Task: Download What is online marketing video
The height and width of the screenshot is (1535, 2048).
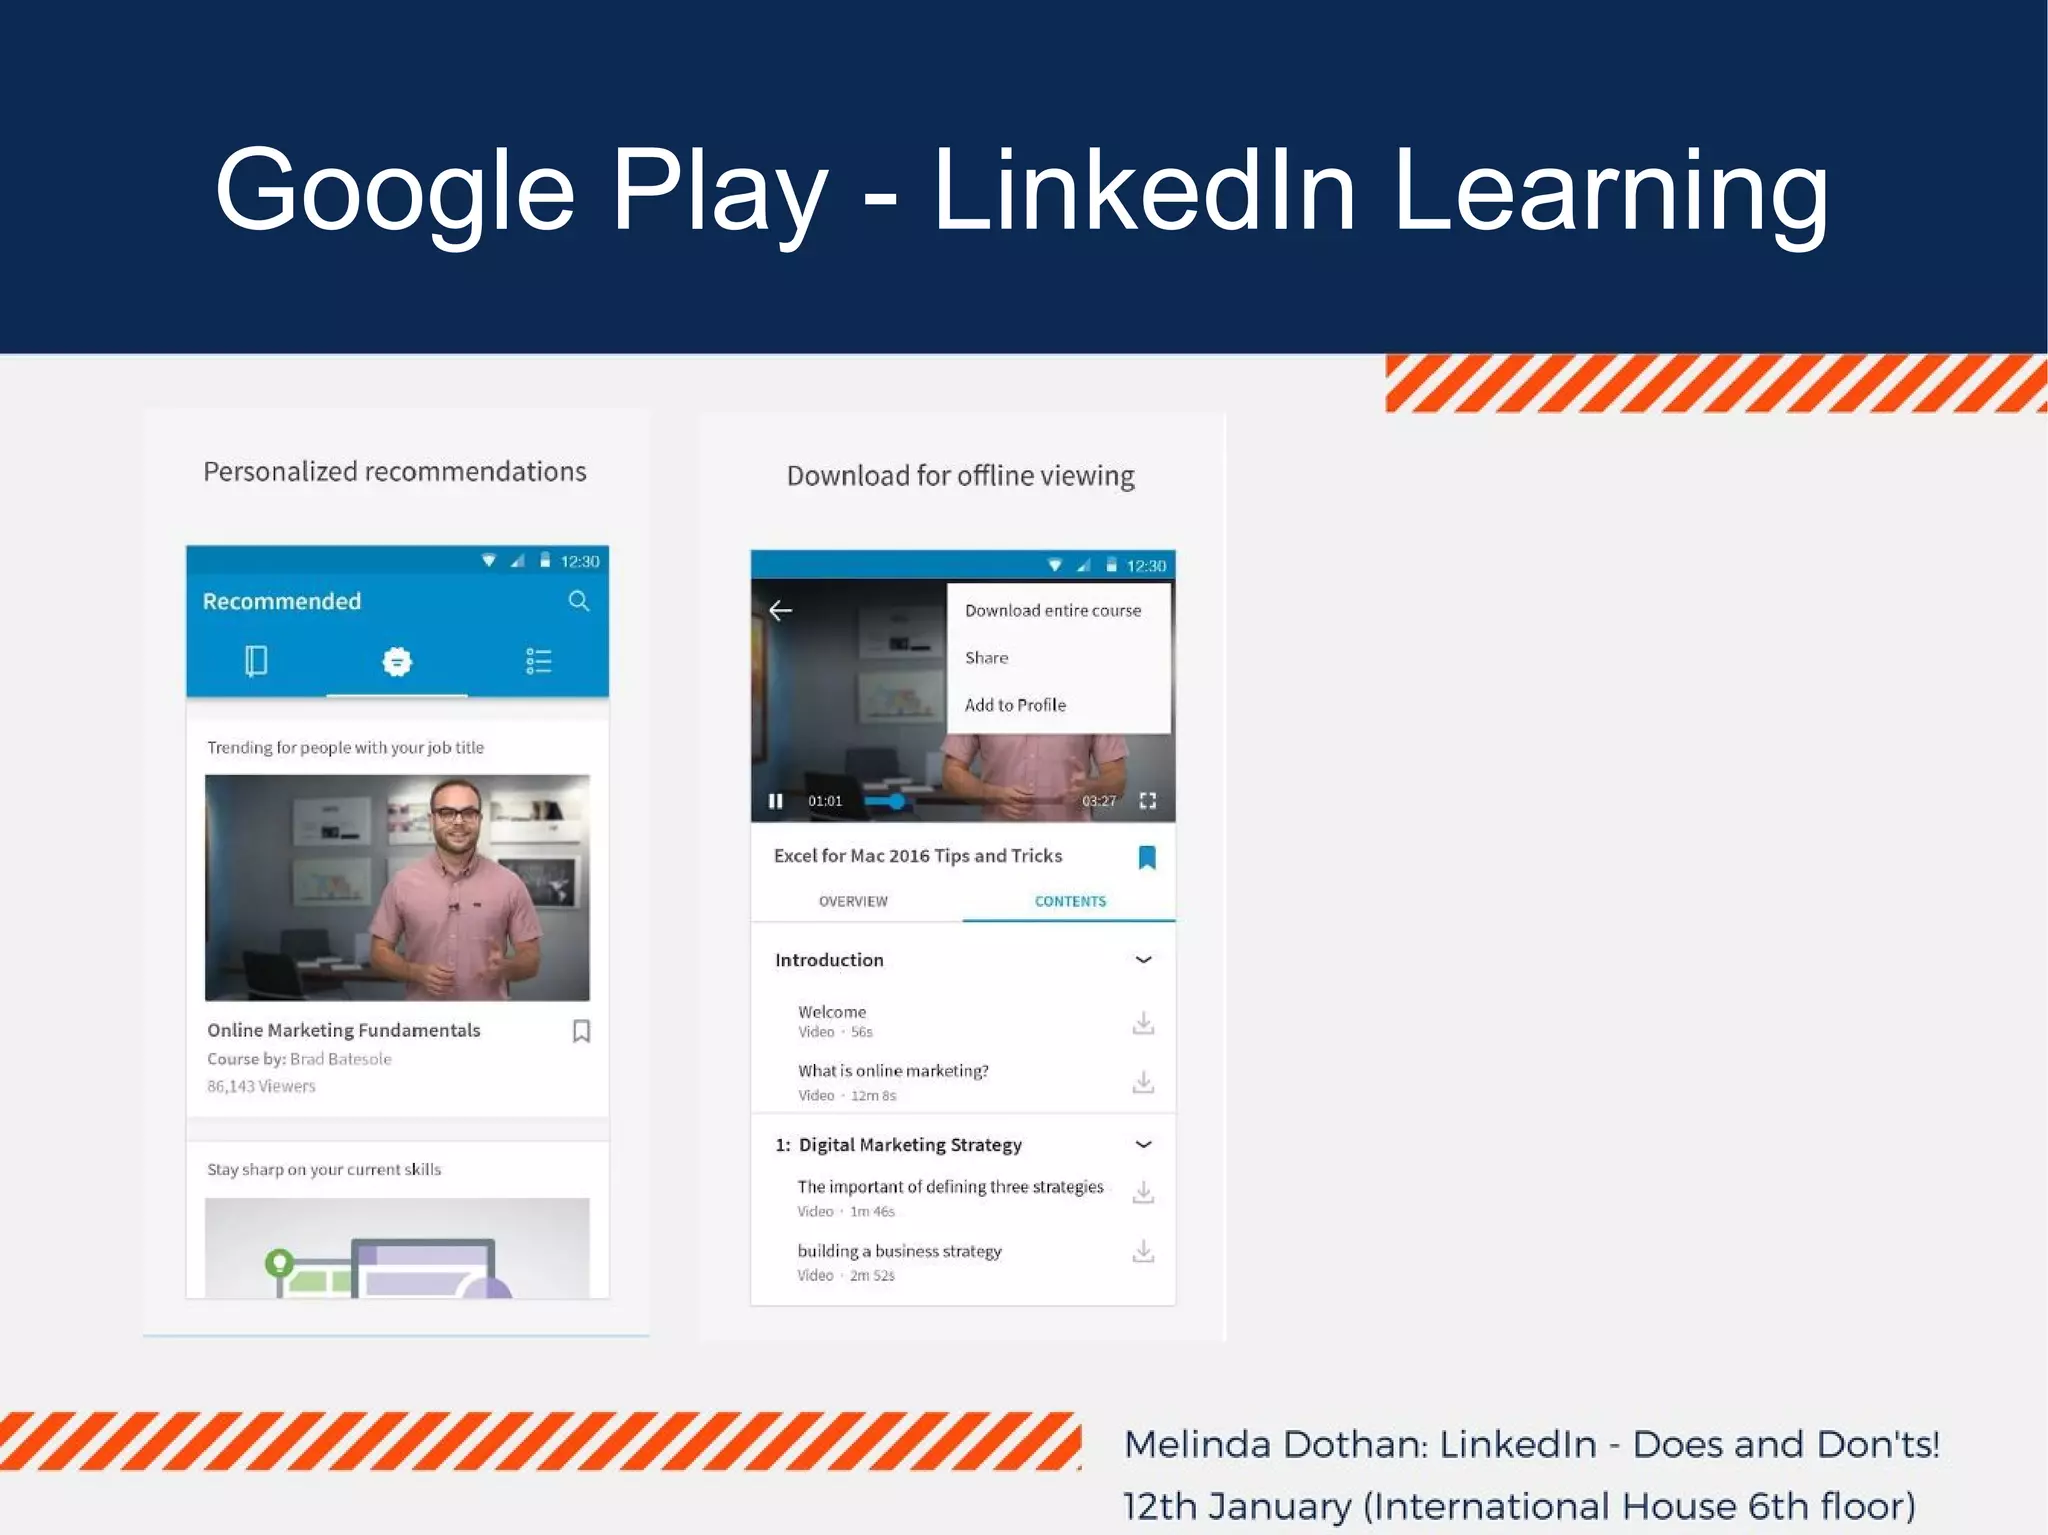Action: 1143,1082
